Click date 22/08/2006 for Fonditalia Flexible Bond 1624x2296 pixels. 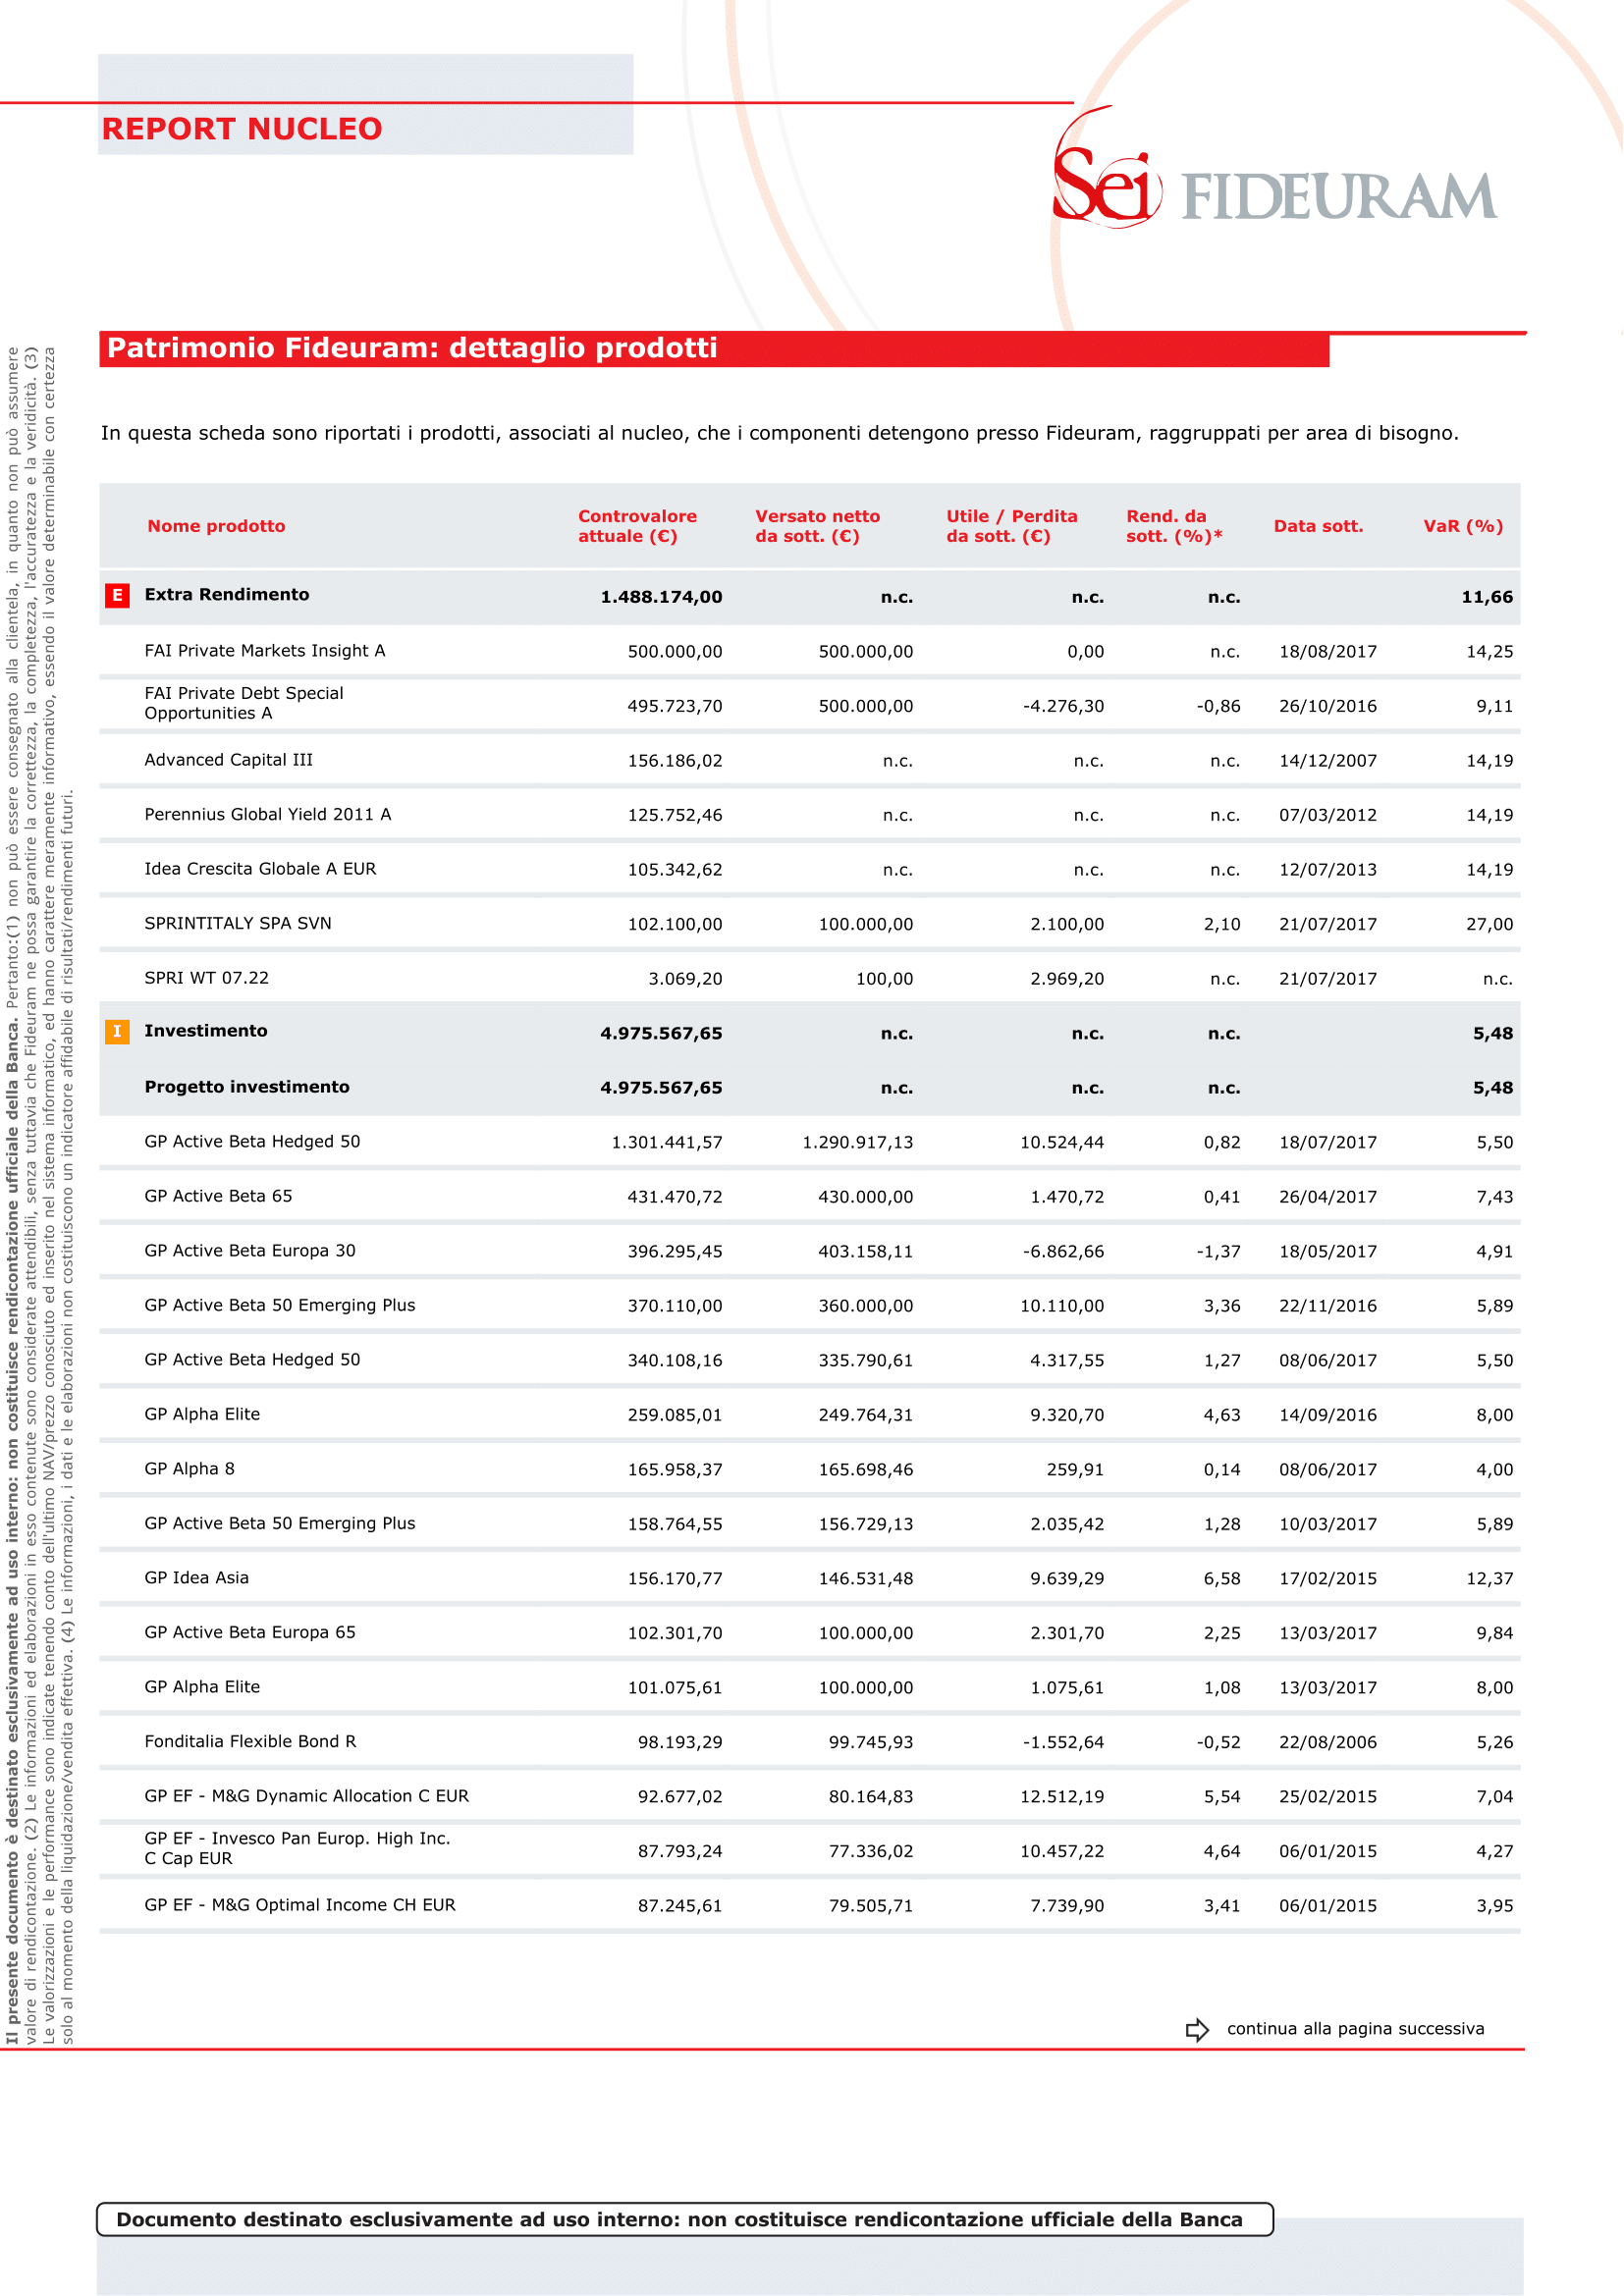[x=1328, y=1742]
